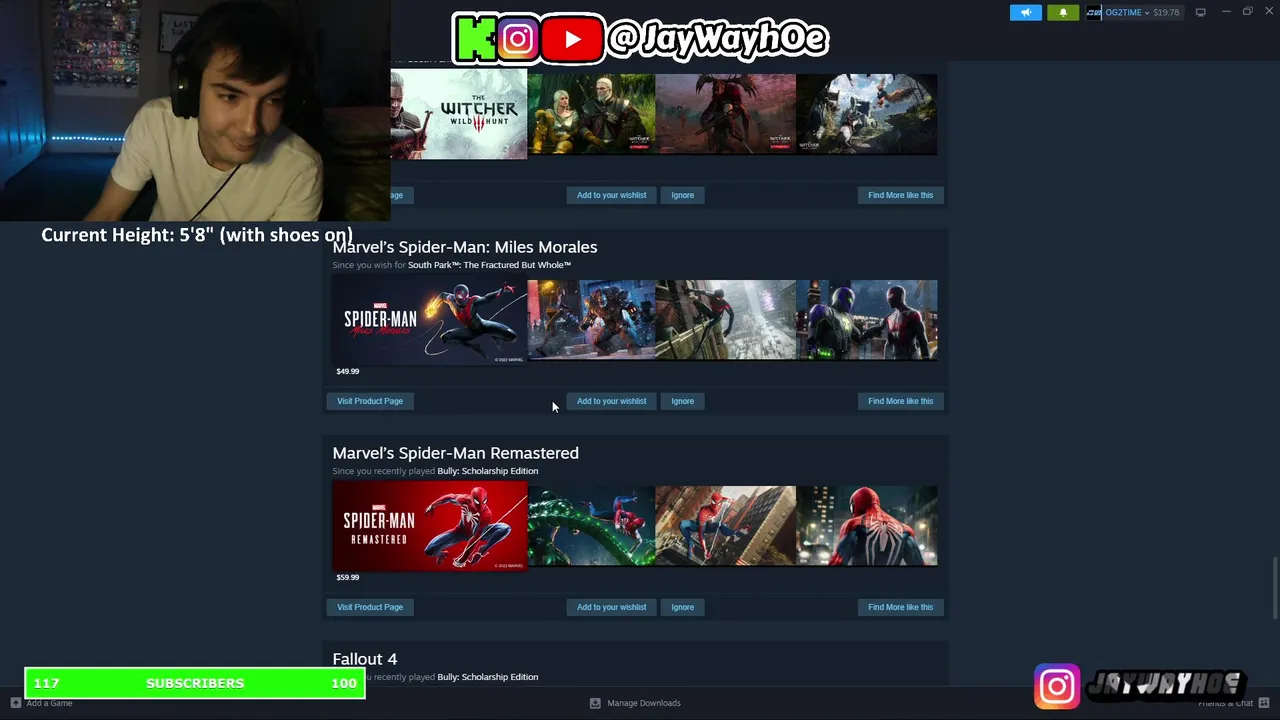Enter Big Picture mode via monitor icon
This screenshot has height=720, width=1280.
click(x=1200, y=12)
